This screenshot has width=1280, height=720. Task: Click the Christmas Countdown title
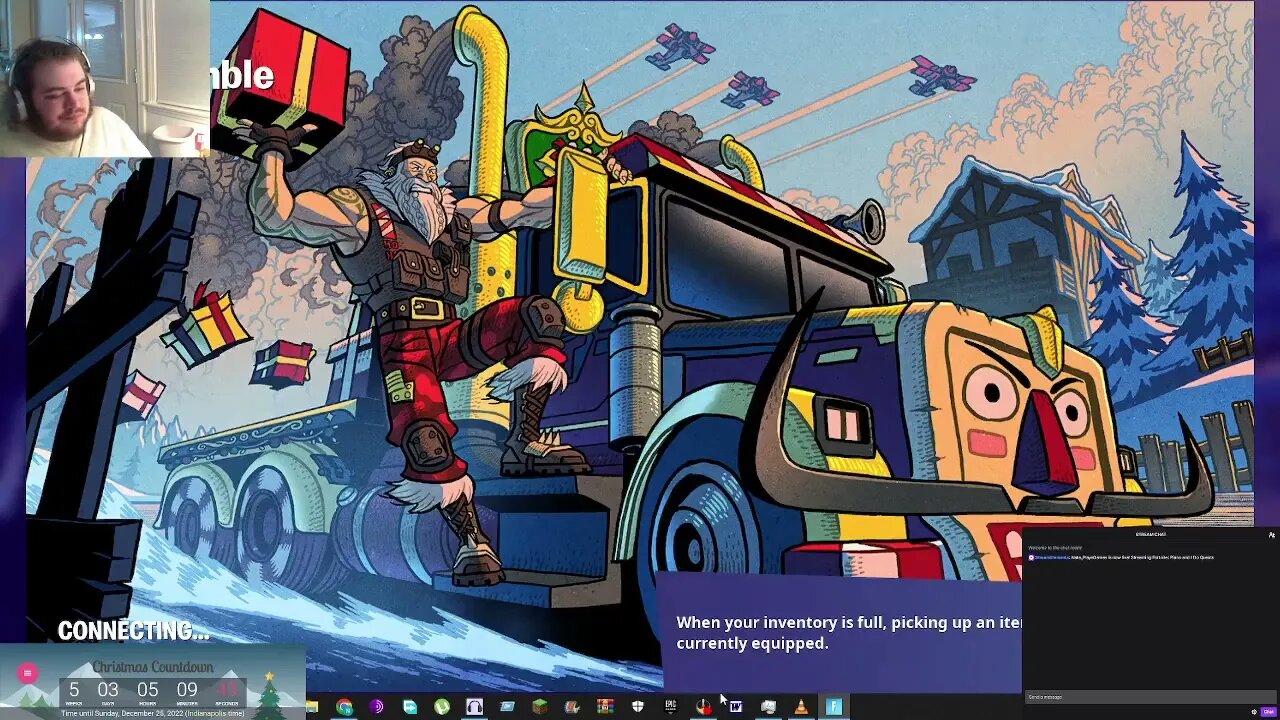pos(153,667)
